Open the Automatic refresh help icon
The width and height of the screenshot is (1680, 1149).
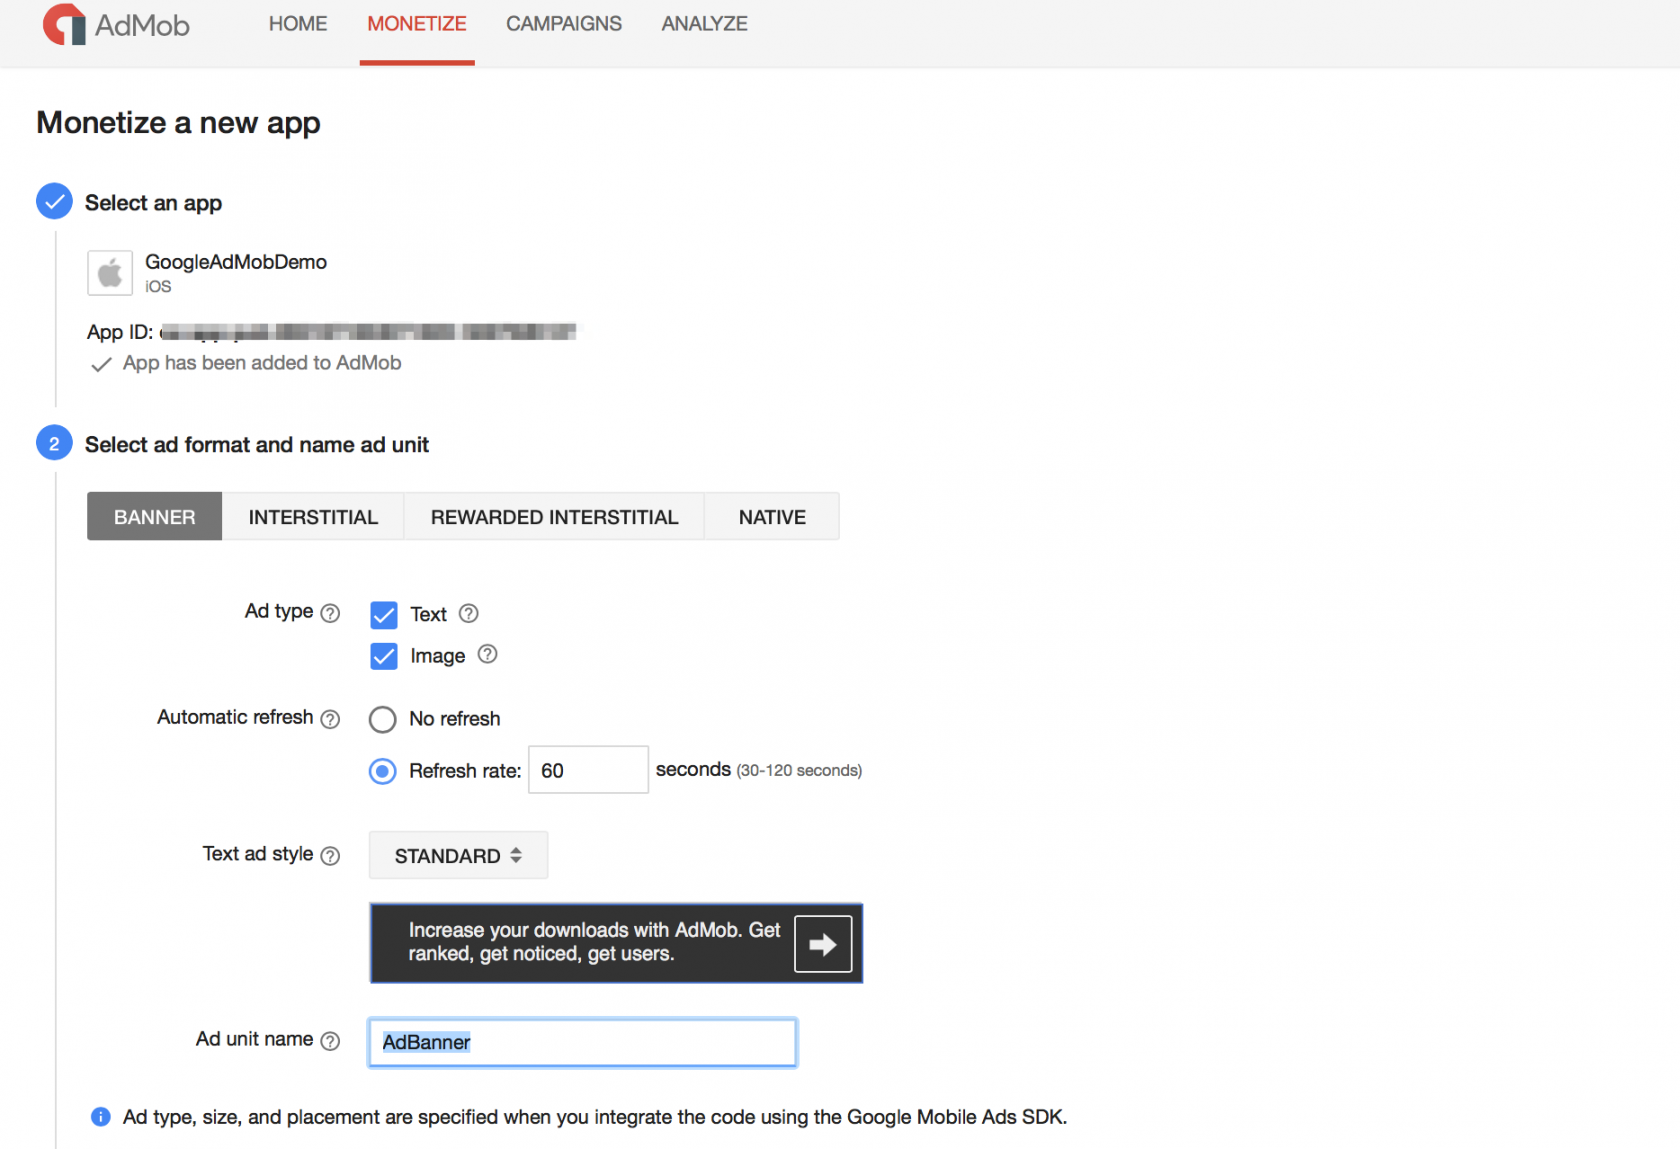click(329, 718)
